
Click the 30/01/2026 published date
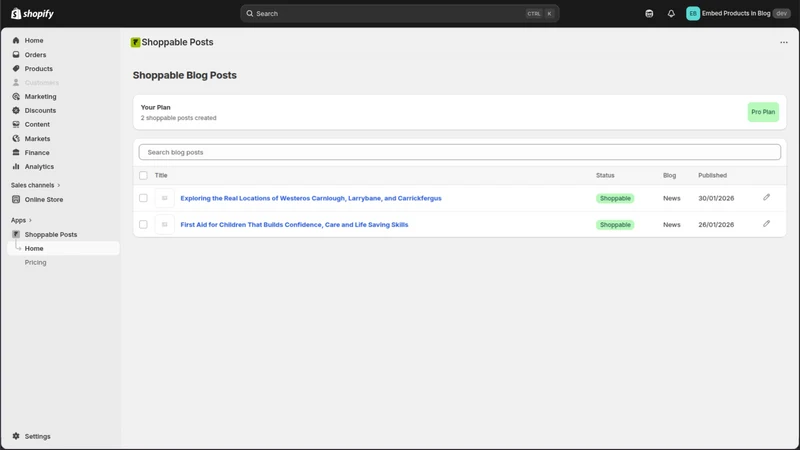(x=716, y=198)
